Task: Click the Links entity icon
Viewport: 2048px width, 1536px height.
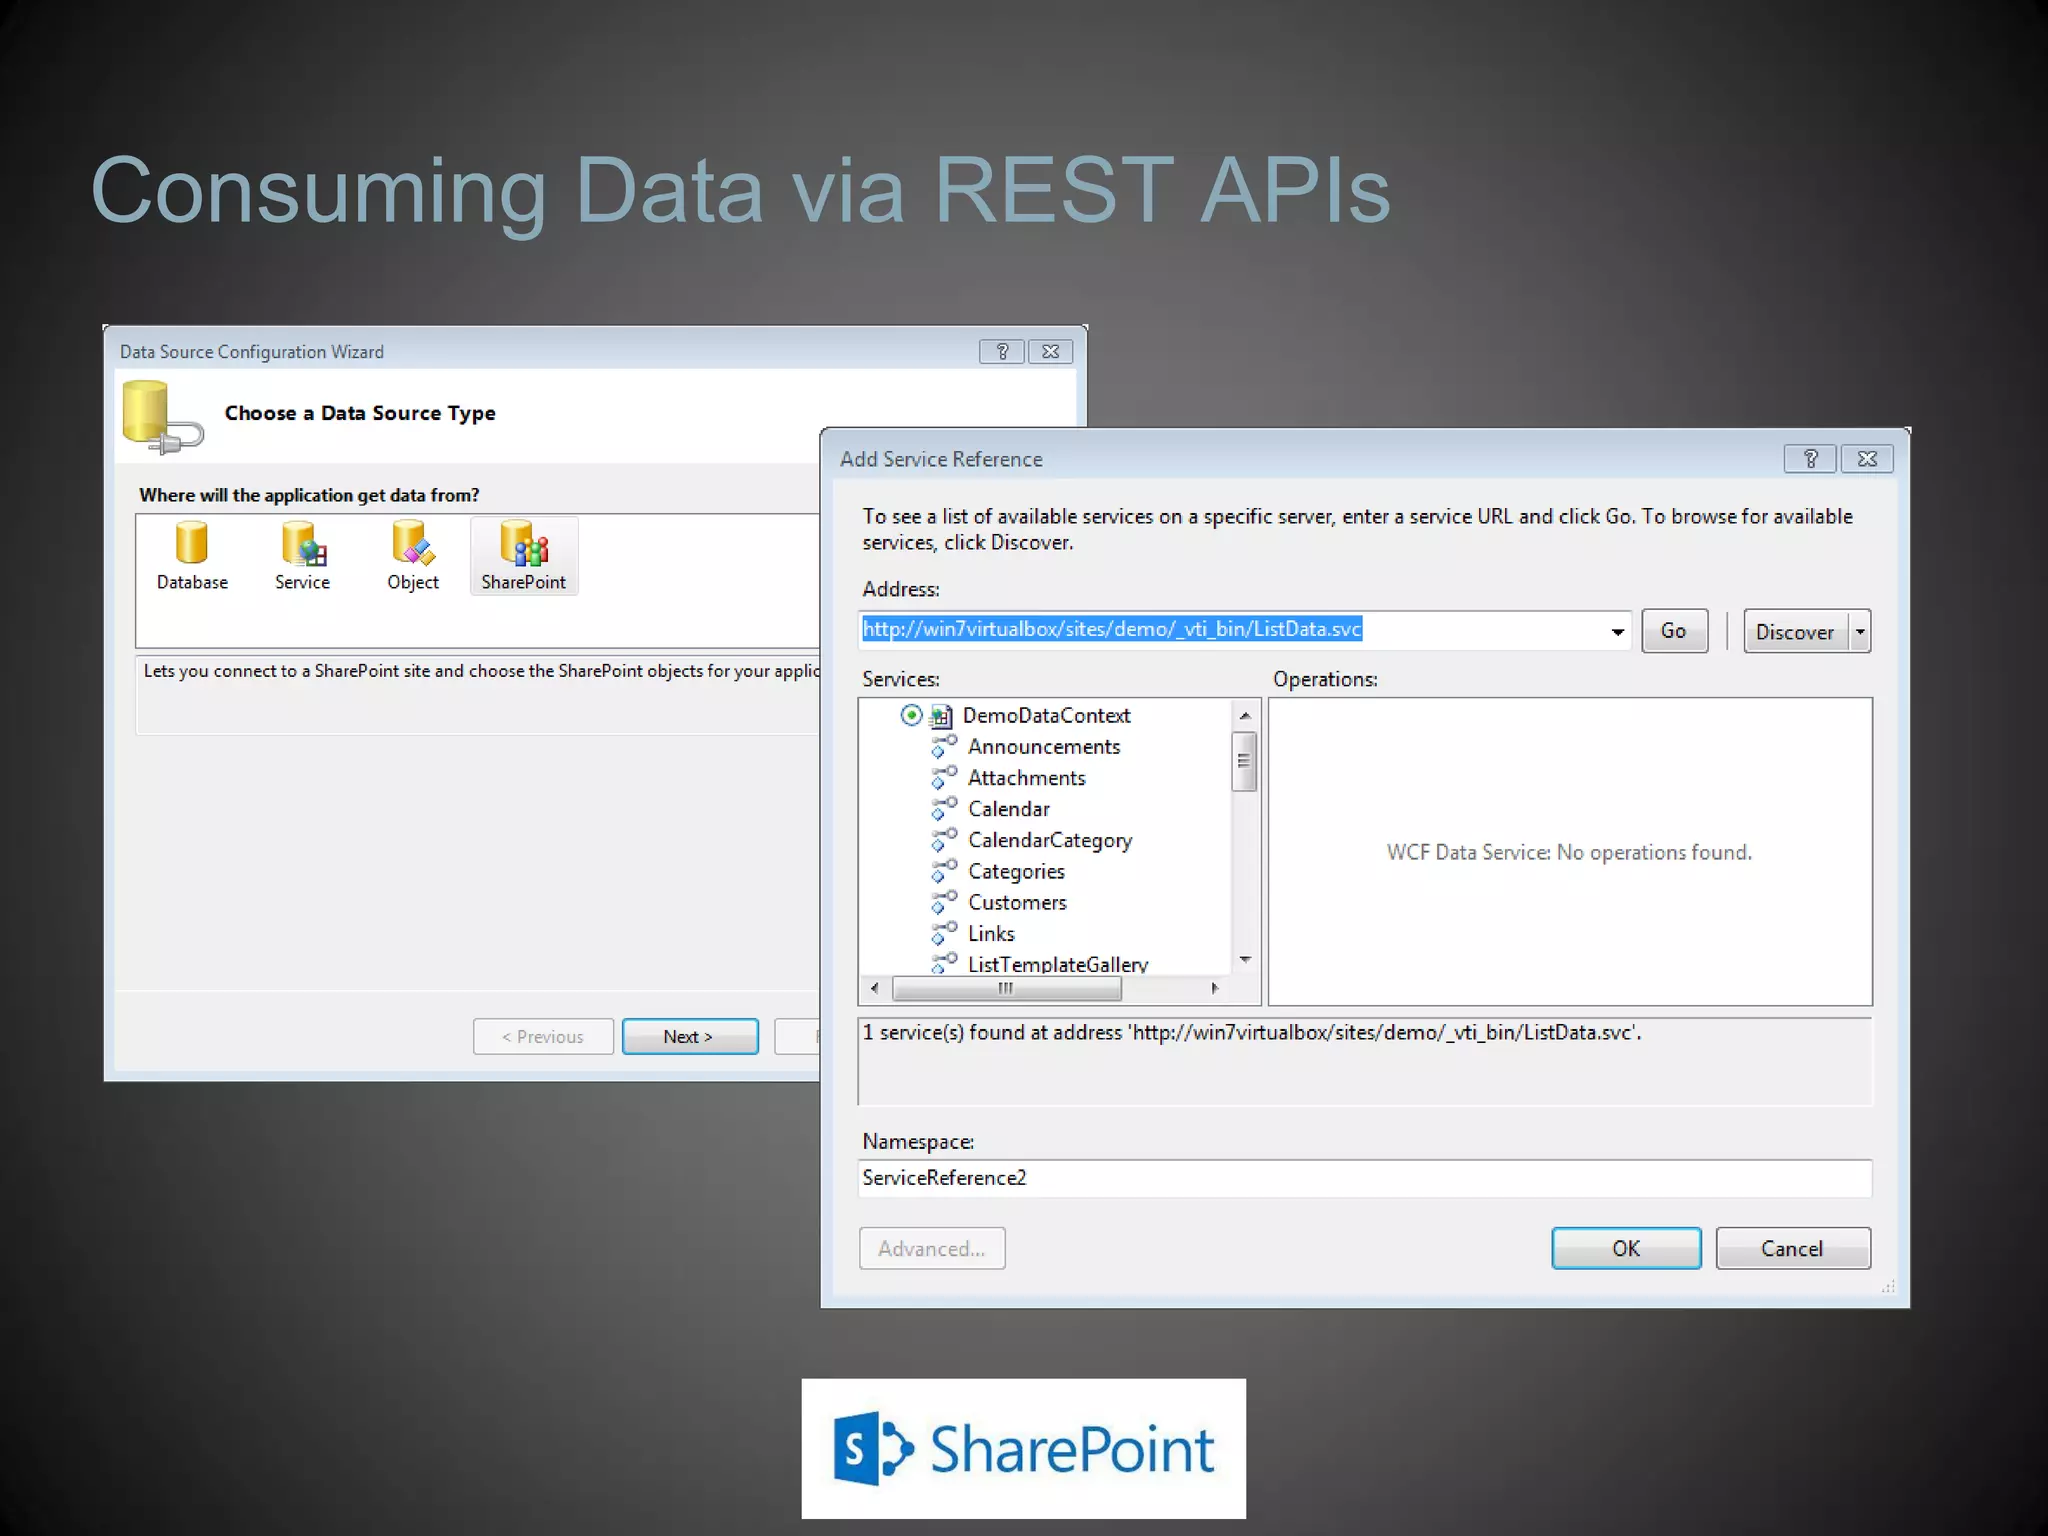Action: (x=944, y=933)
